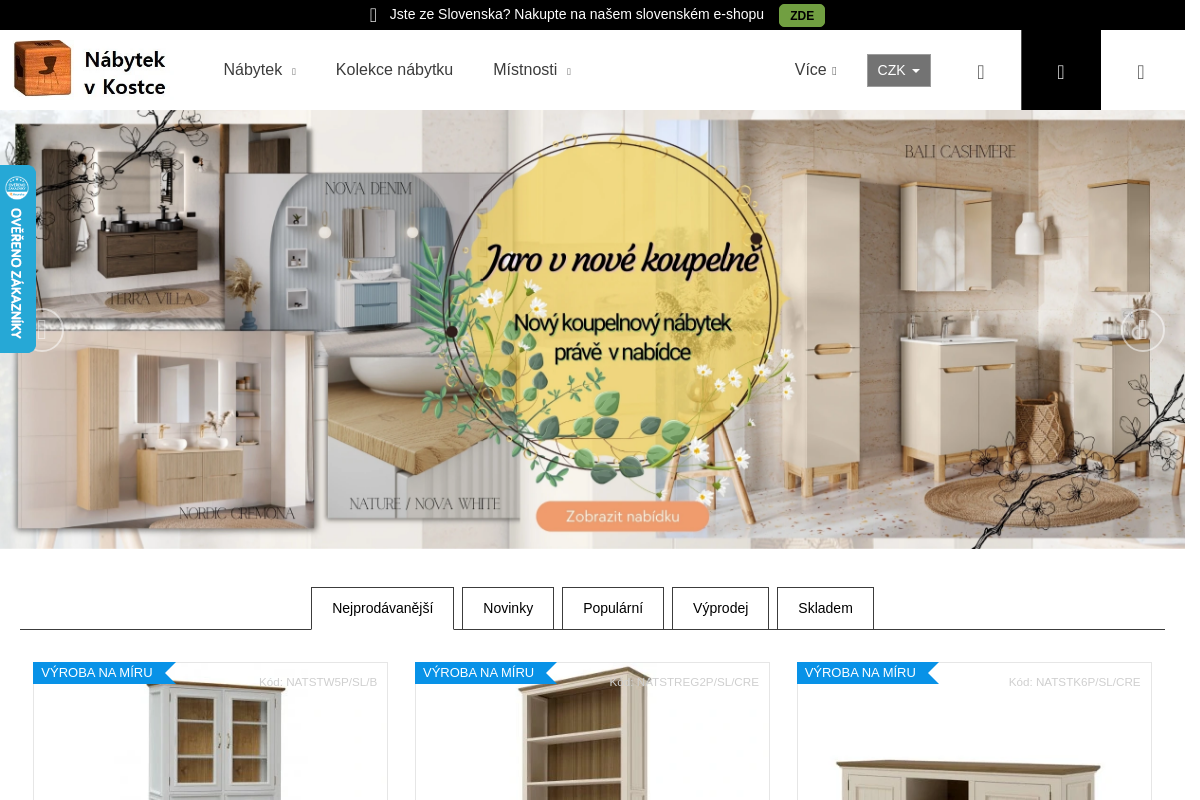Image resolution: width=1200 pixels, height=800 pixels.
Task: Advance to the next banner slide
Action: [x=1142, y=330]
